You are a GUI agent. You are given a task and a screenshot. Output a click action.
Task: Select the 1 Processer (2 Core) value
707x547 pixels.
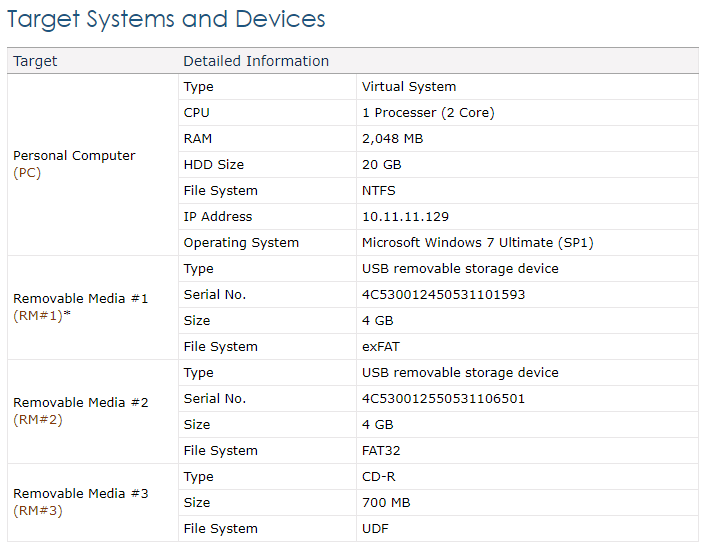coord(428,113)
